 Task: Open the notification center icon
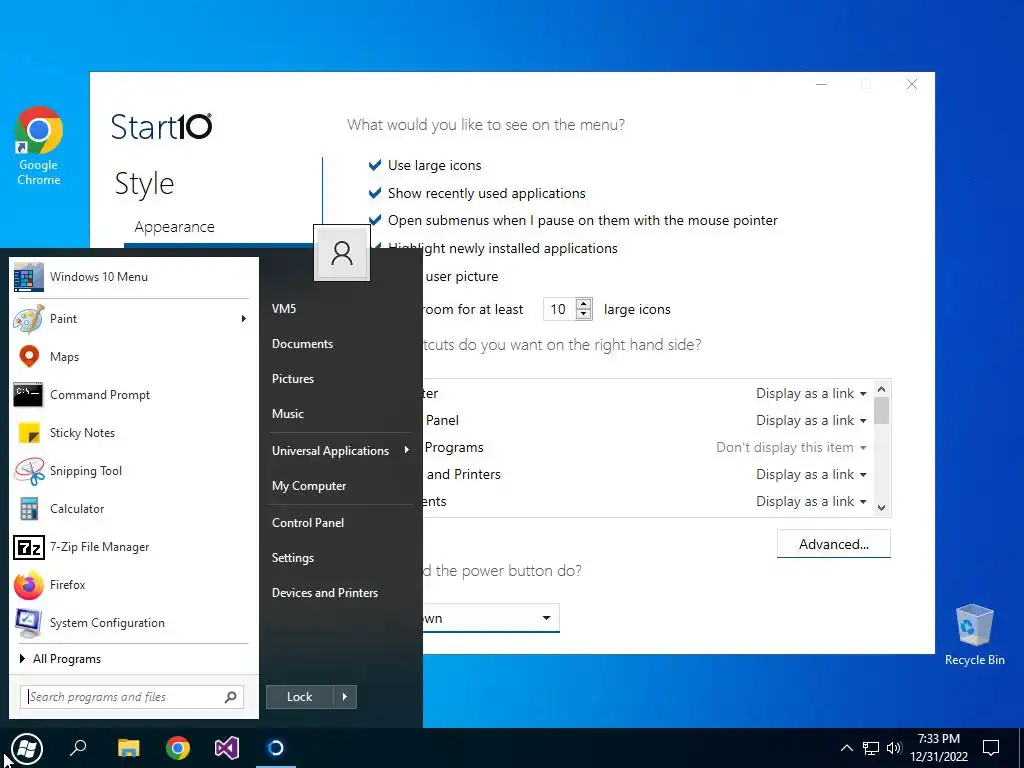click(991, 748)
